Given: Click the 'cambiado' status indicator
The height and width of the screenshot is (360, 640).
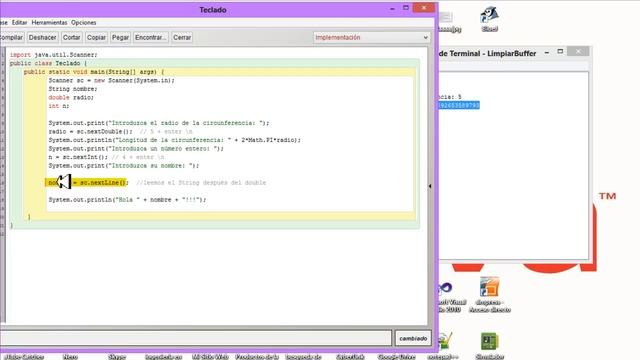Looking at the screenshot, I should point(413,338).
